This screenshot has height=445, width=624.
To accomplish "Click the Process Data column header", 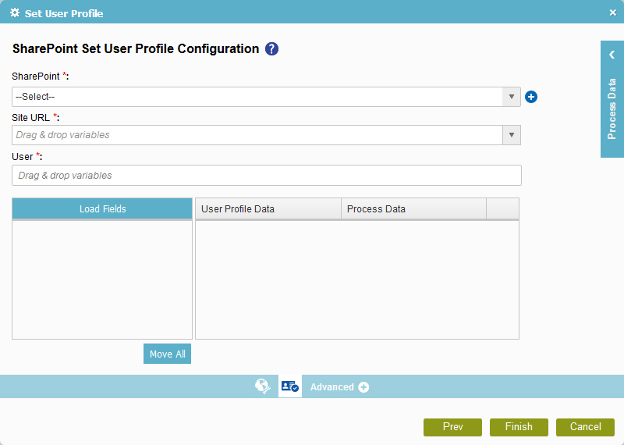I will click(414, 209).
